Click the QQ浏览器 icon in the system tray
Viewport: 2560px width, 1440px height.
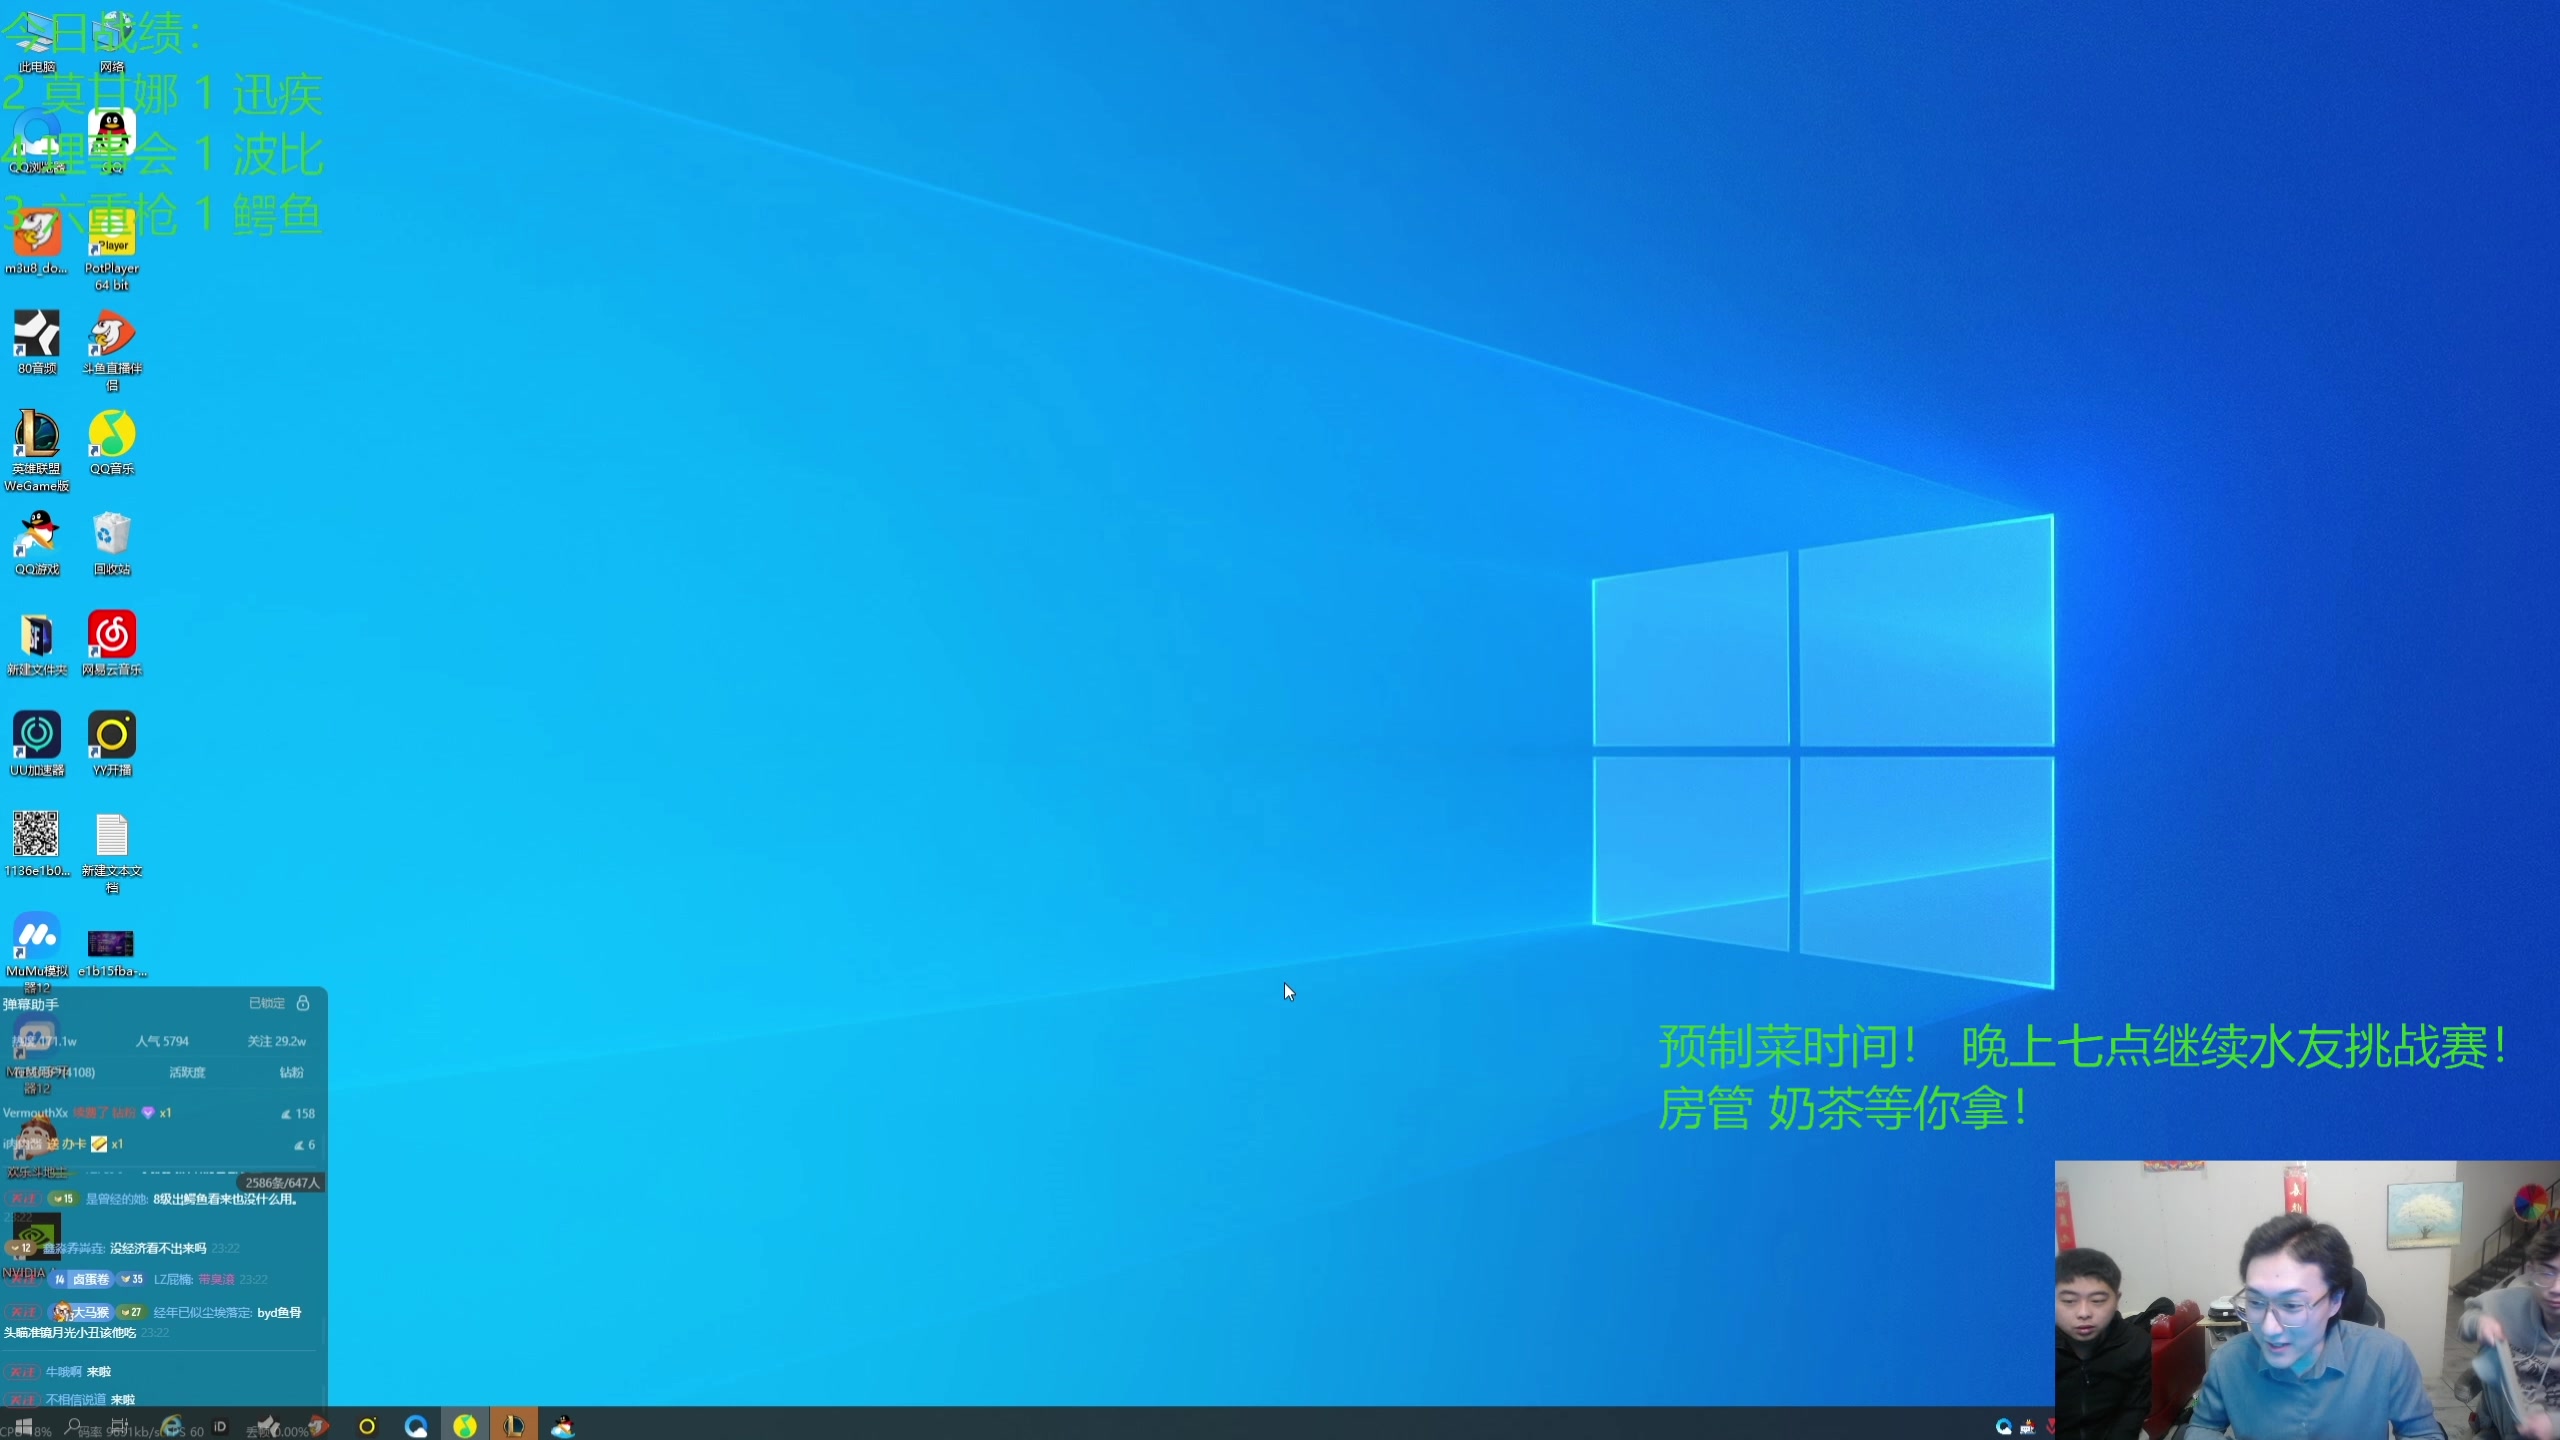[x=2004, y=1427]
